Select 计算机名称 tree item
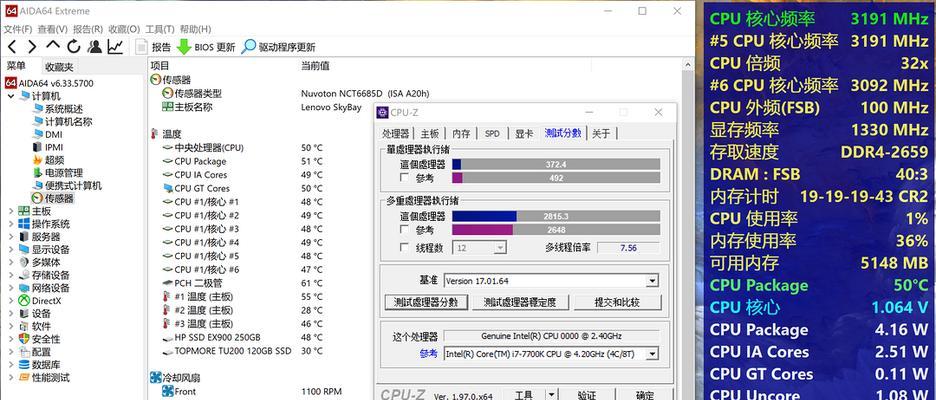The height and width of the screenshot is (400, 936). click(69, 122)
